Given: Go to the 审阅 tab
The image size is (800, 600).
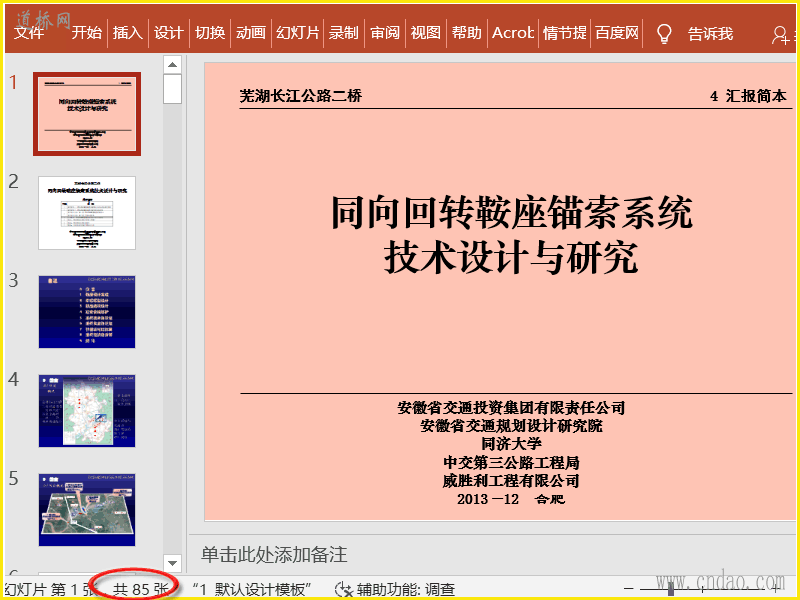Looking at the screenshot, I should click(385, 33).
